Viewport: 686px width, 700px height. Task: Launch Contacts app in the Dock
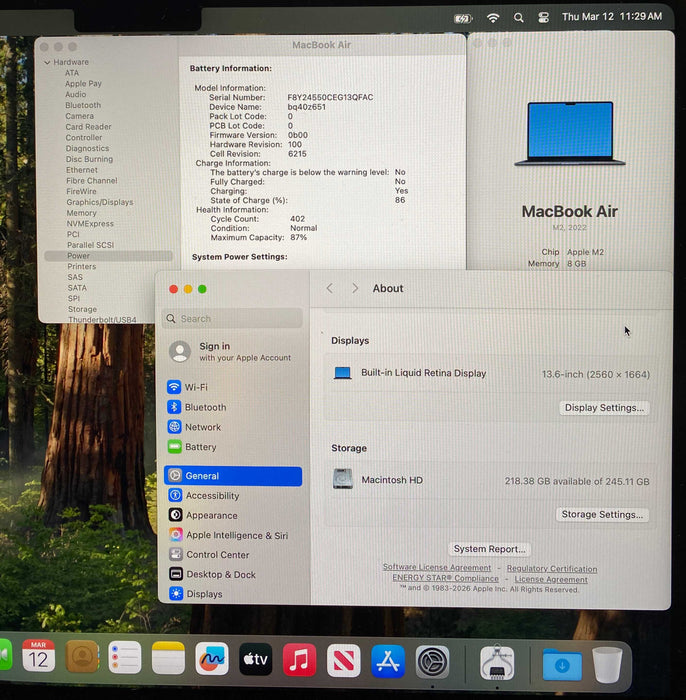[x=82, y=657]
